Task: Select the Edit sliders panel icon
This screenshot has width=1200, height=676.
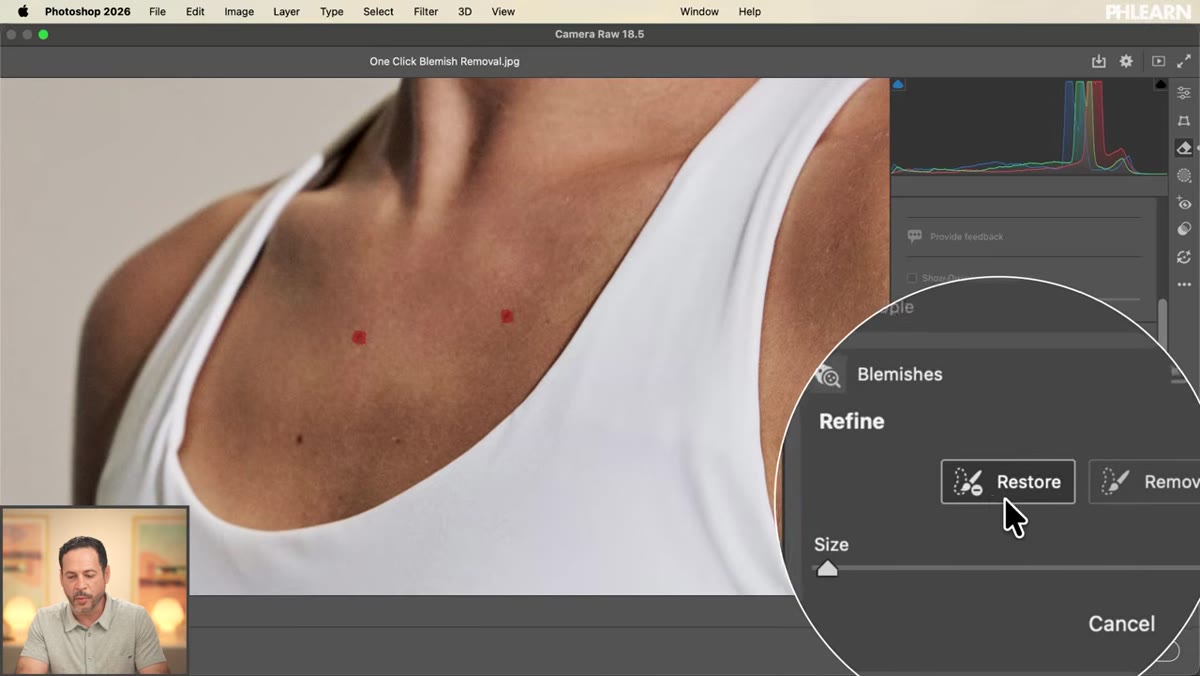Action: click(x=1184, y=93)
